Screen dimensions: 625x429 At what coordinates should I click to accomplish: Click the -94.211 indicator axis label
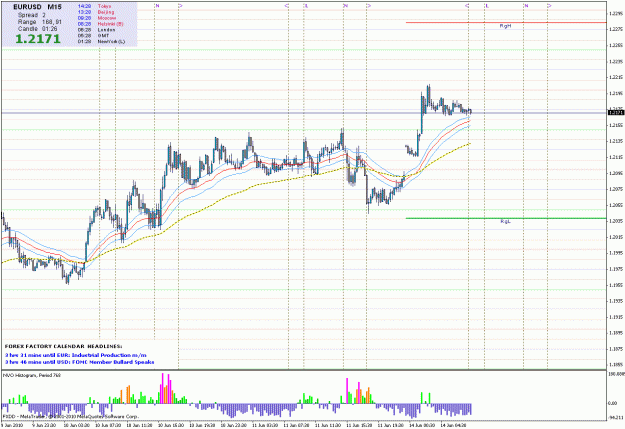click(x=616, y=418)
